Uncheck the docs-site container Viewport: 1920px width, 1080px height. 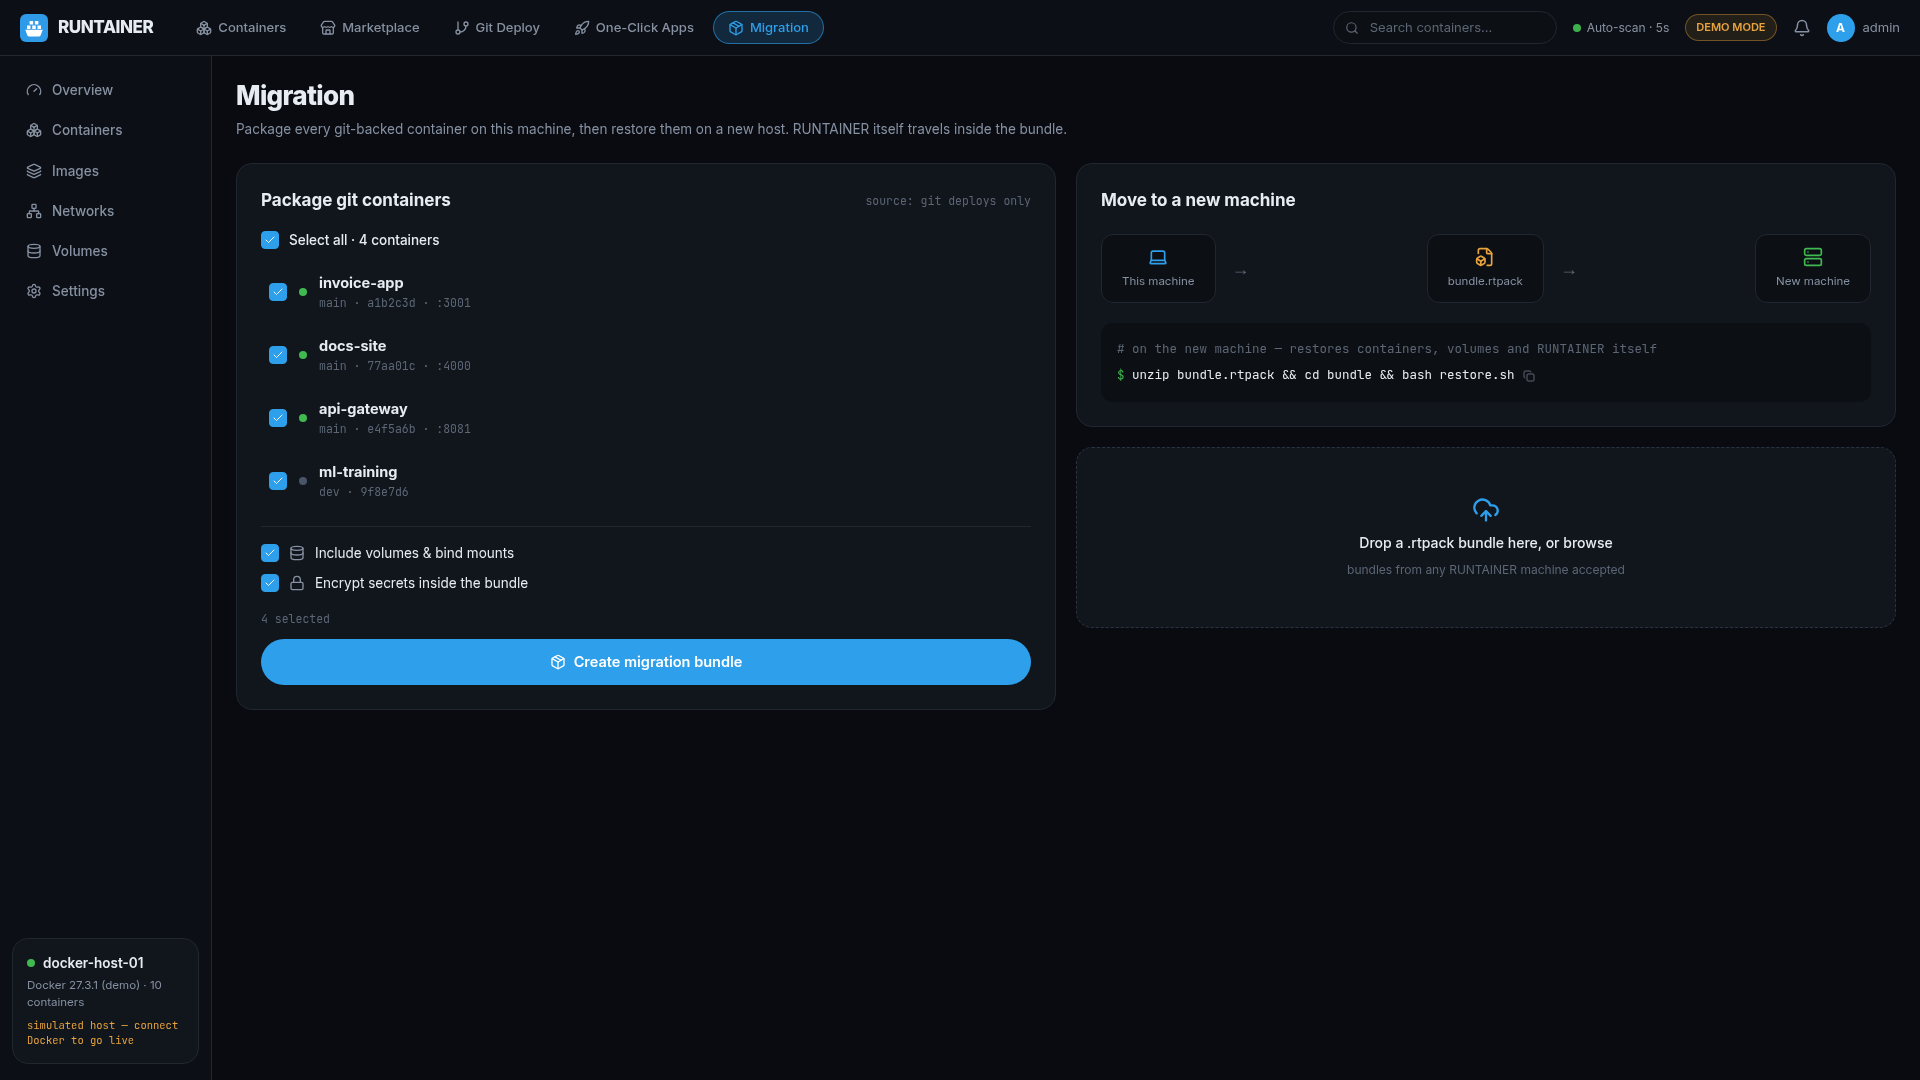[x=278, y=355]
